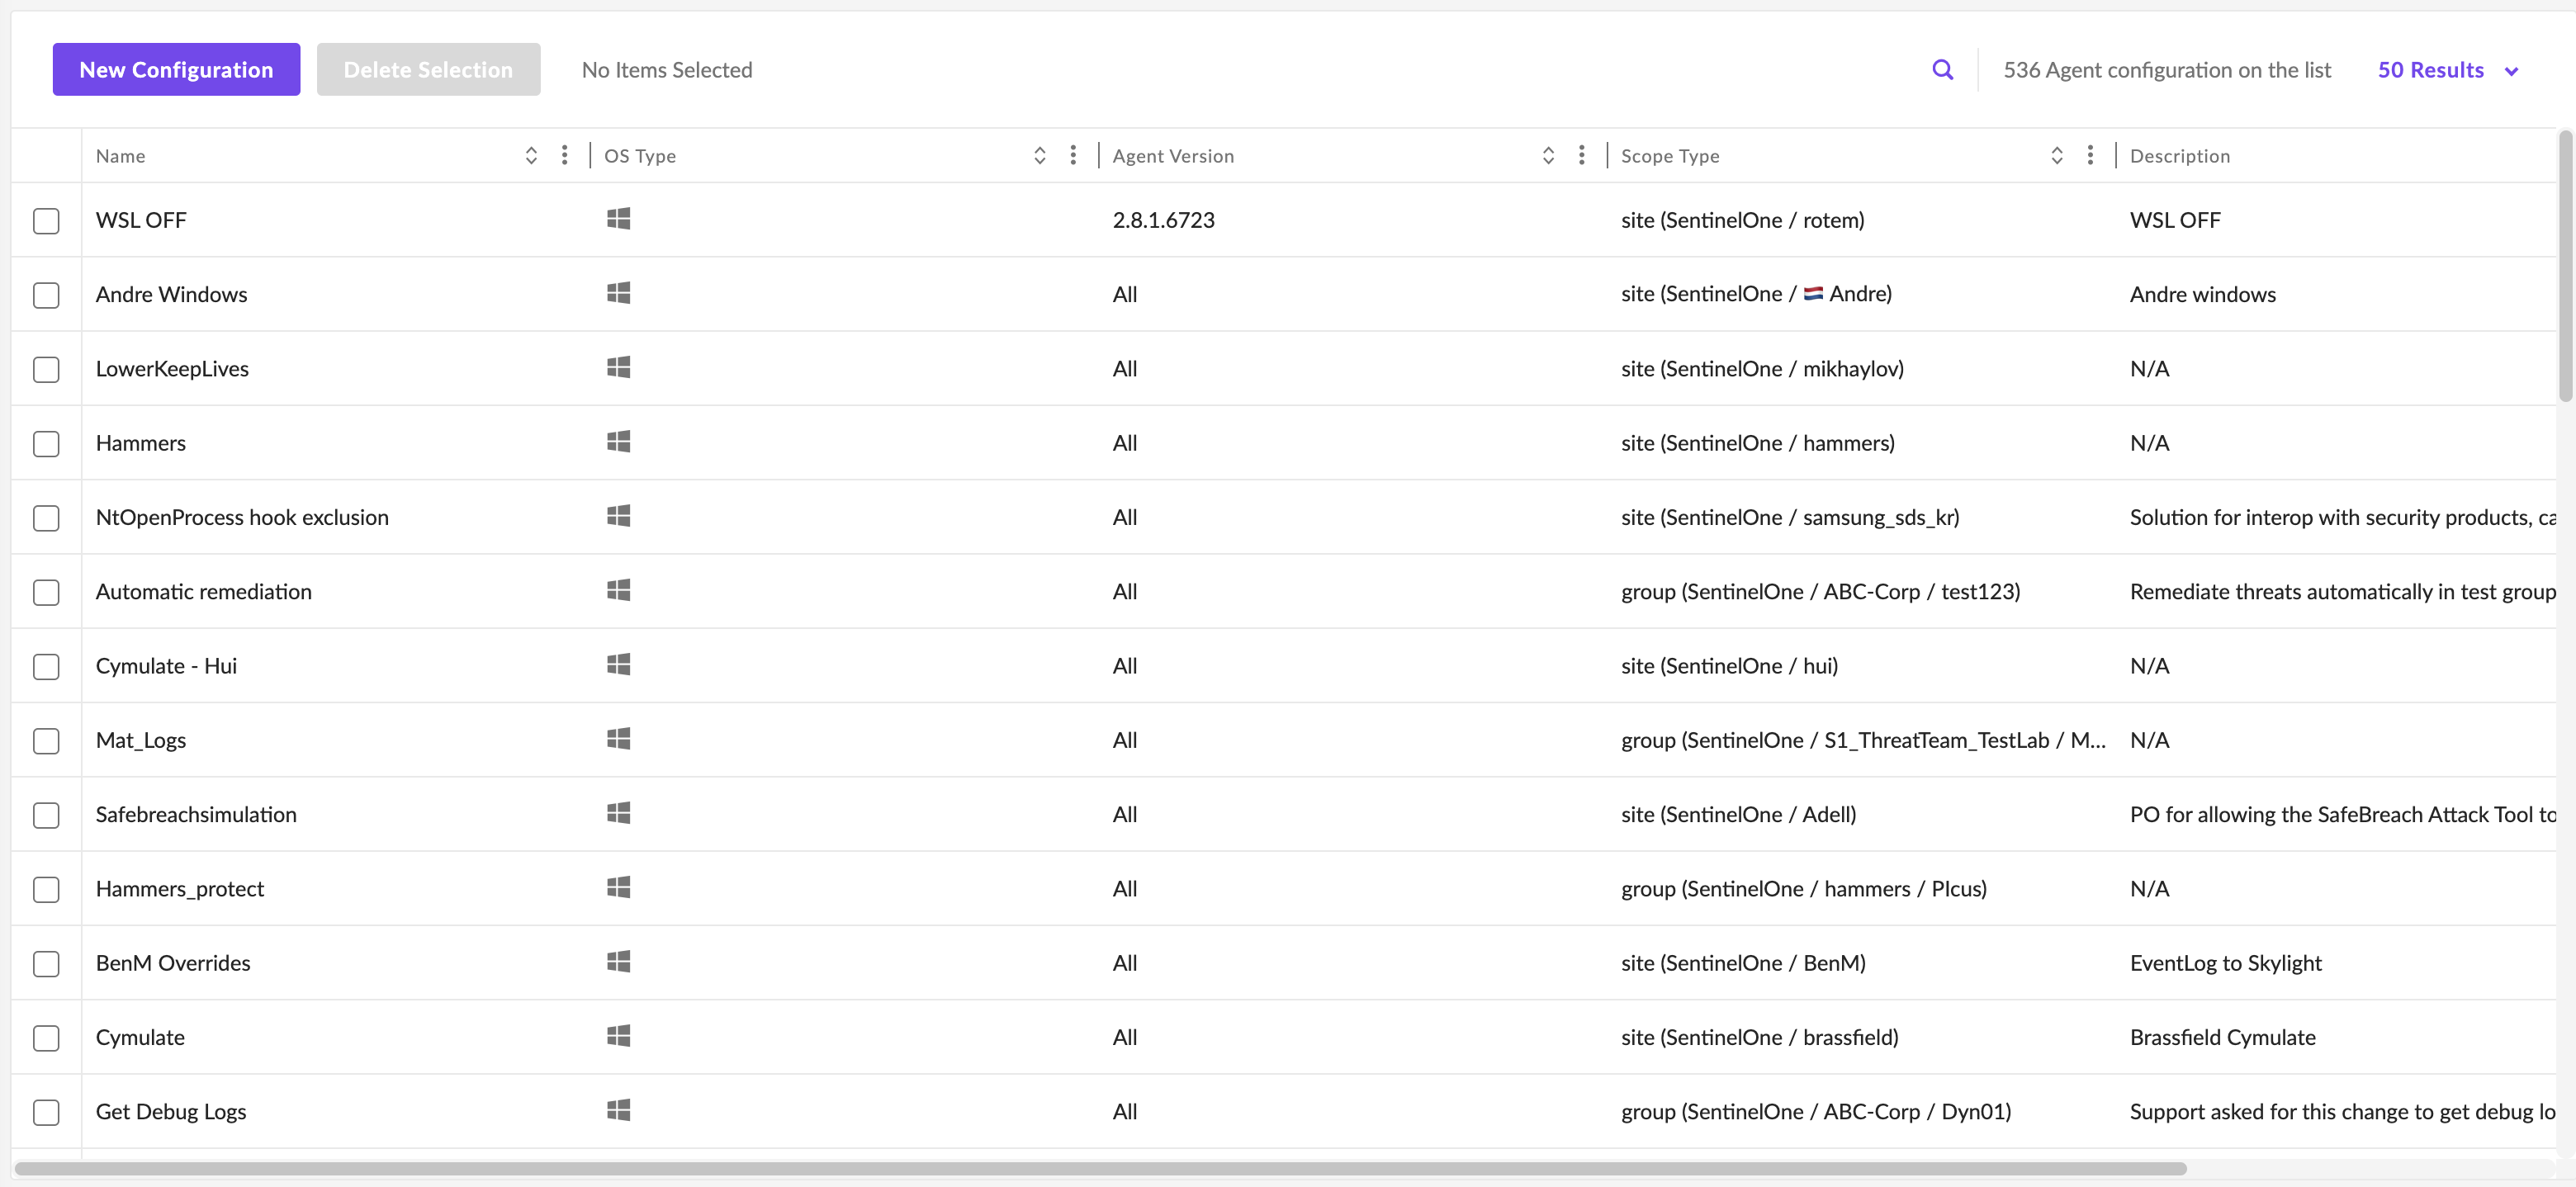Click the search magnifier icon
Image resolution: width=2576 pixels, height=1187 pixels.
pyautogui.click(x=1942, y=69)
